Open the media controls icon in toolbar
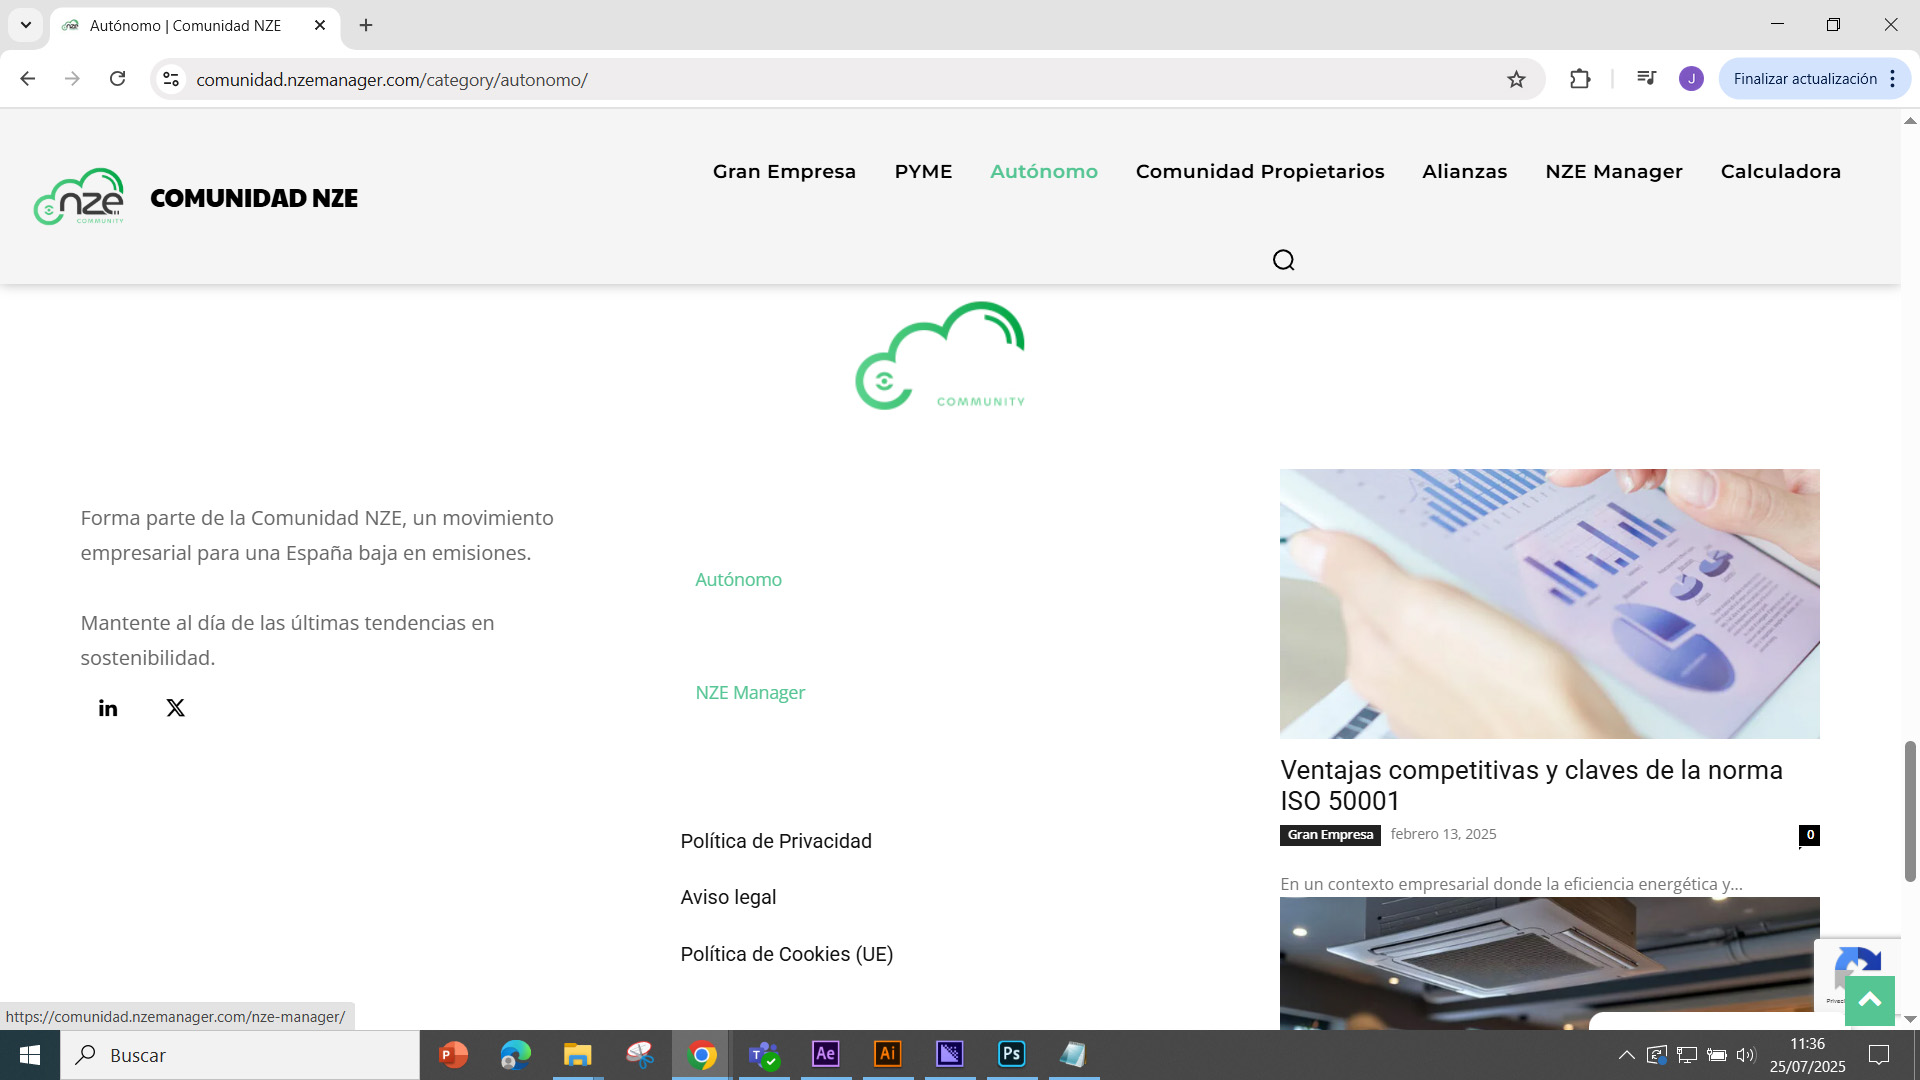 click(1646, 78)
